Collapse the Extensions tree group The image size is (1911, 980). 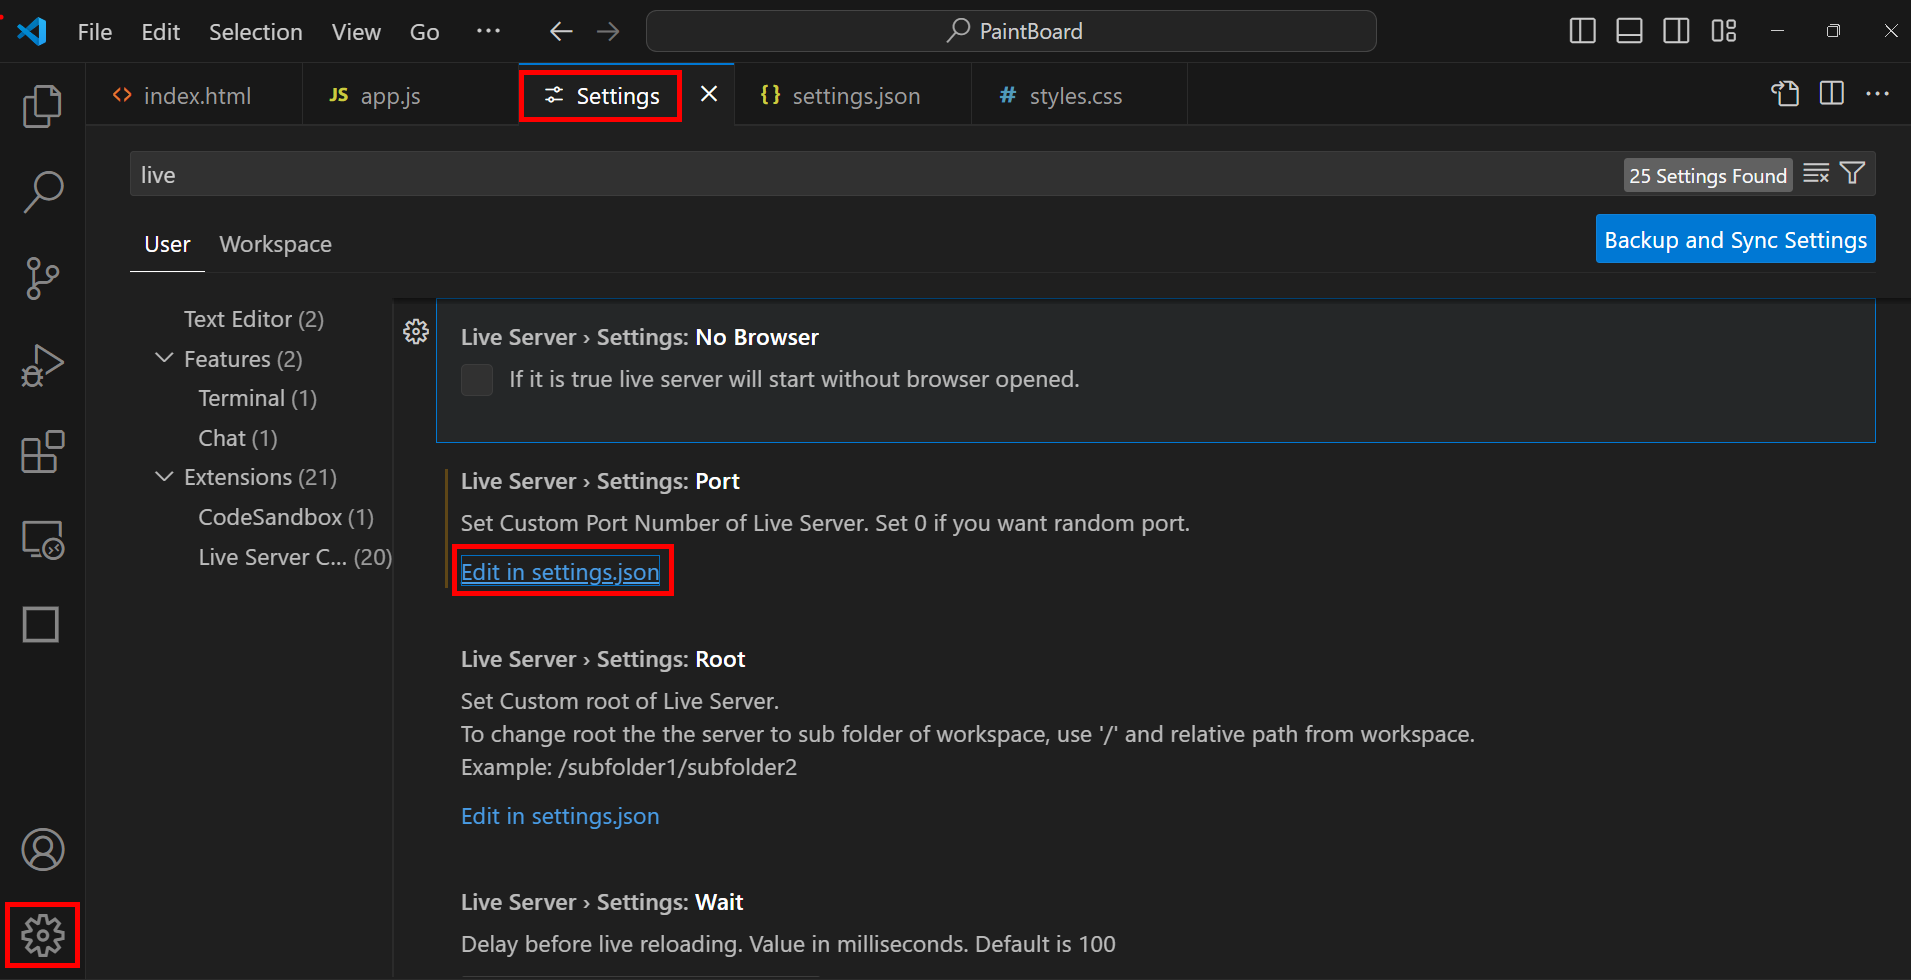(x=164, y=477)
